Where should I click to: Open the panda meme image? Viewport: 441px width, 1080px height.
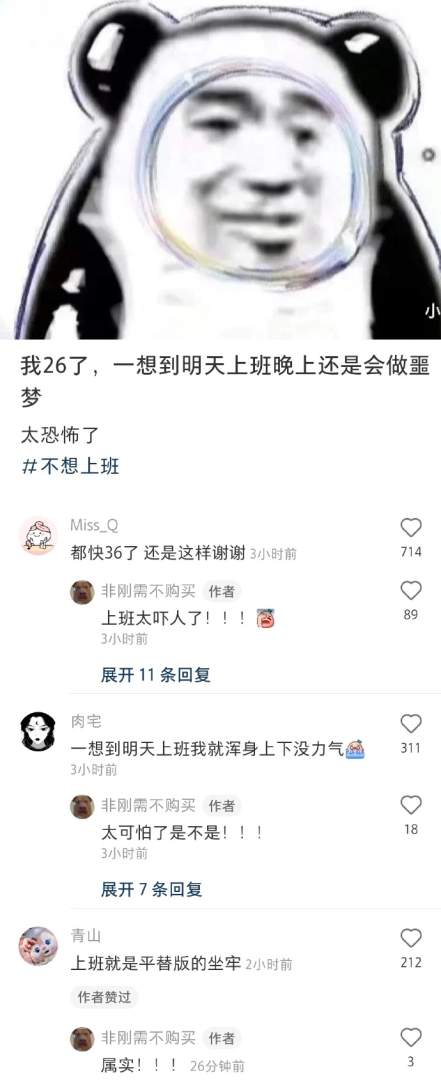pyautogui.click(x=220, y=169)
